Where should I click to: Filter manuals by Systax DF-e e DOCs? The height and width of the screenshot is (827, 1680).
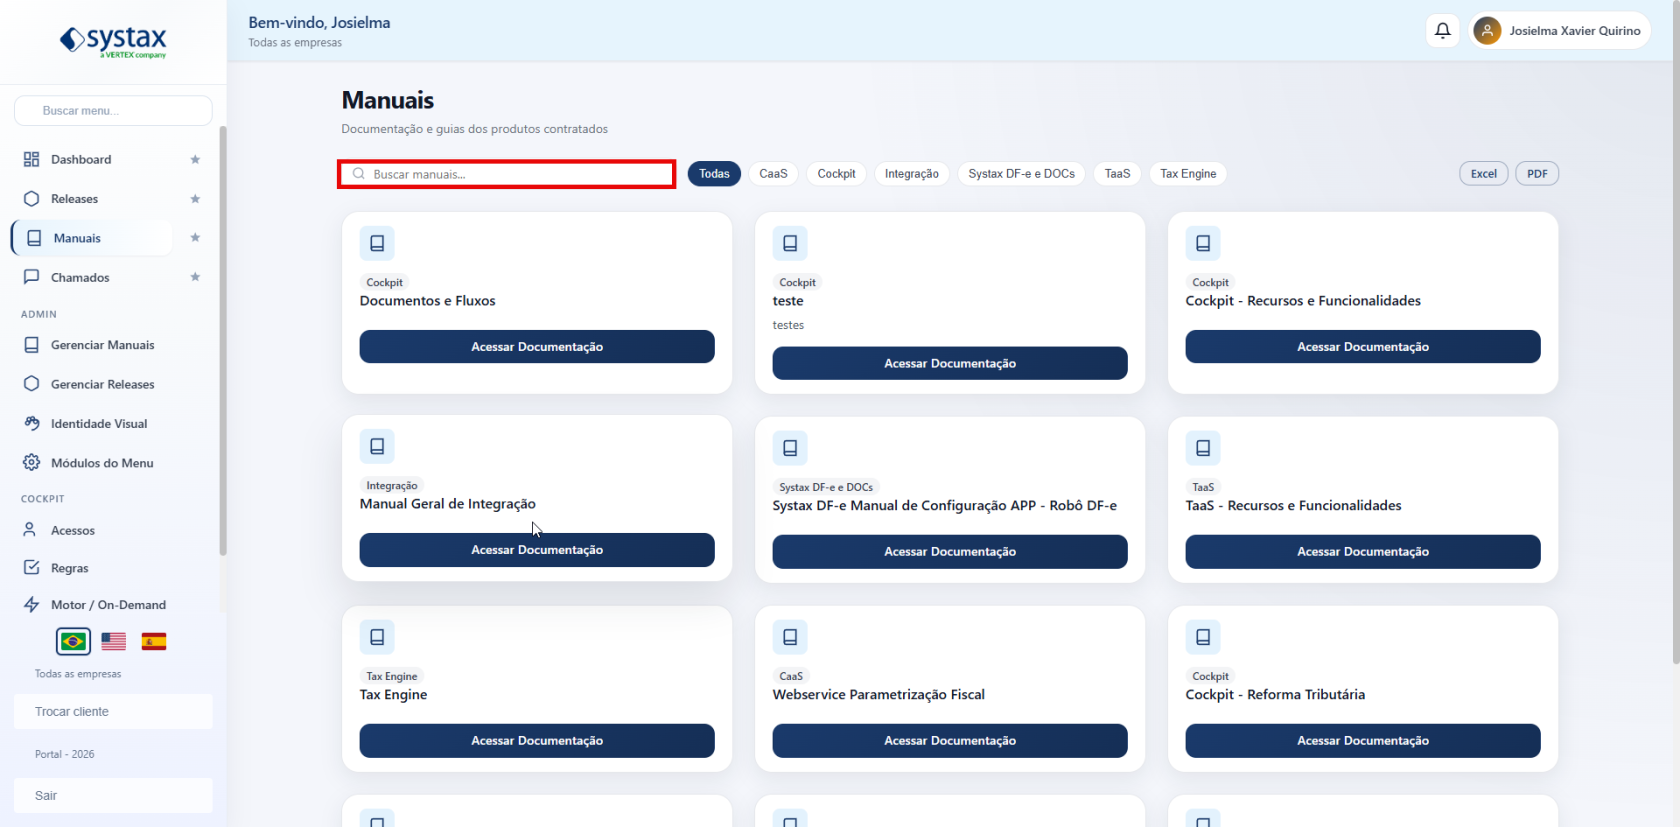[1021, 174]
